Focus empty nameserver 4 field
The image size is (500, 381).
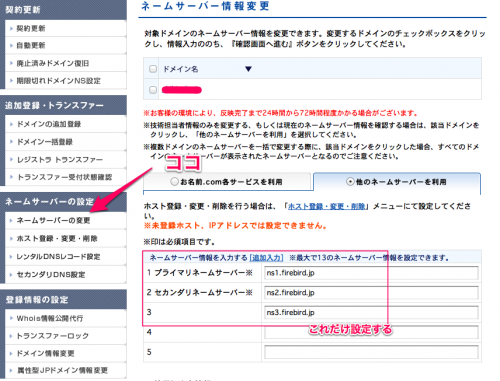pos(371,332)
